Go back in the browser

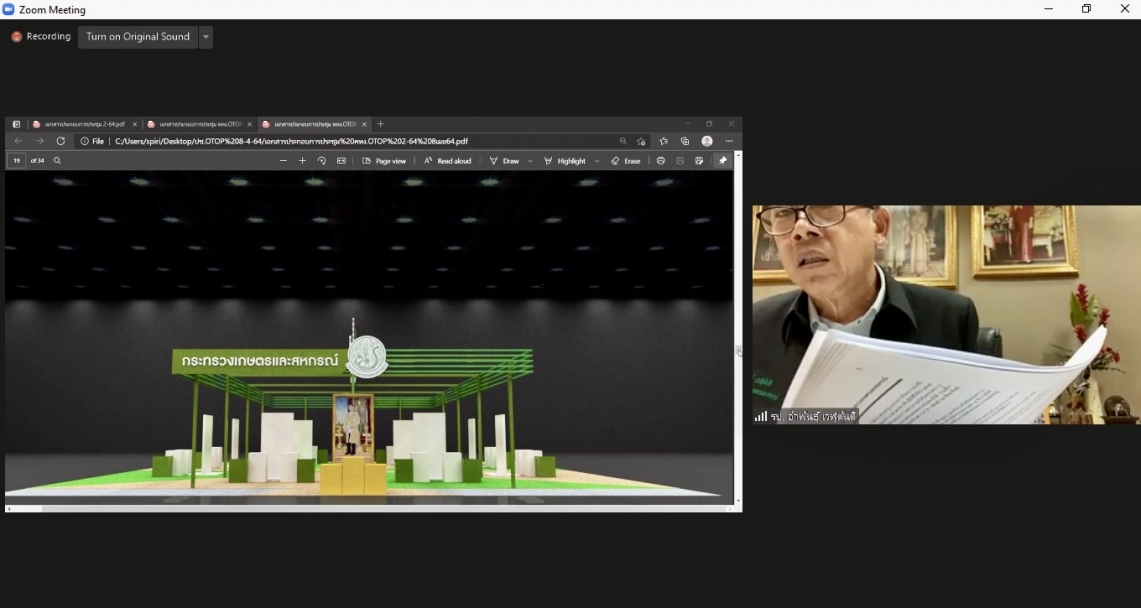click(x=18, y=141)
